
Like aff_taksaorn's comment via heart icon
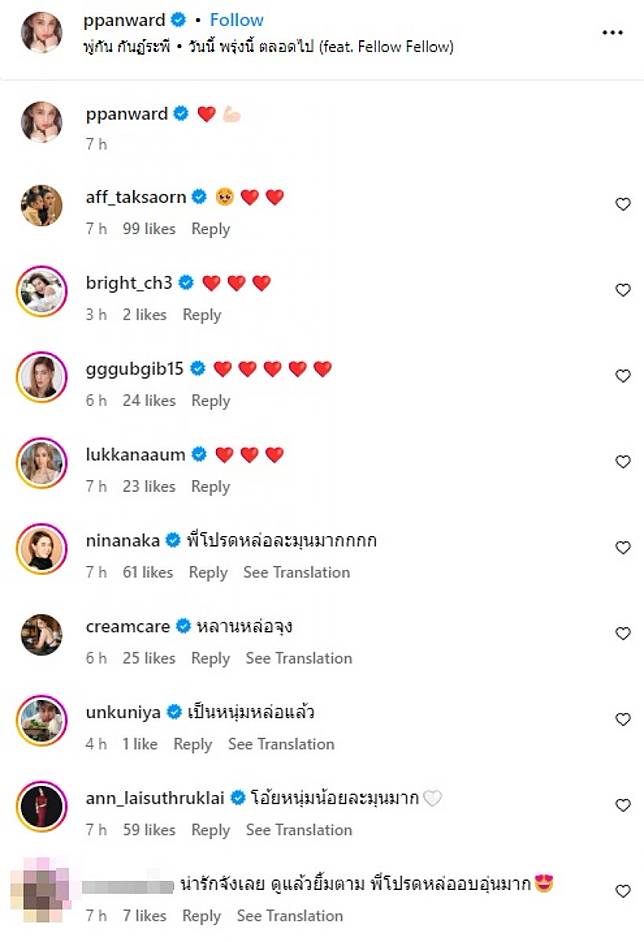(622, 204)
